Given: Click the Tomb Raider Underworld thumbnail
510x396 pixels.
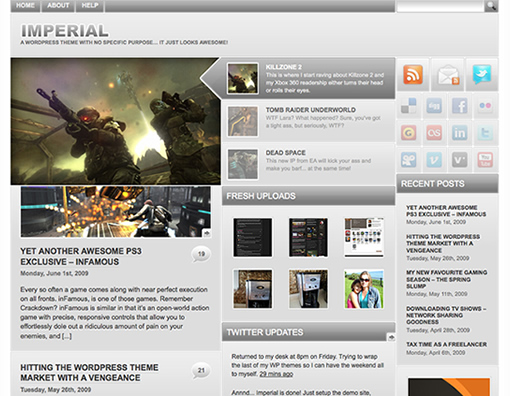Looking at the screenshot, I should tap(243, 121).
